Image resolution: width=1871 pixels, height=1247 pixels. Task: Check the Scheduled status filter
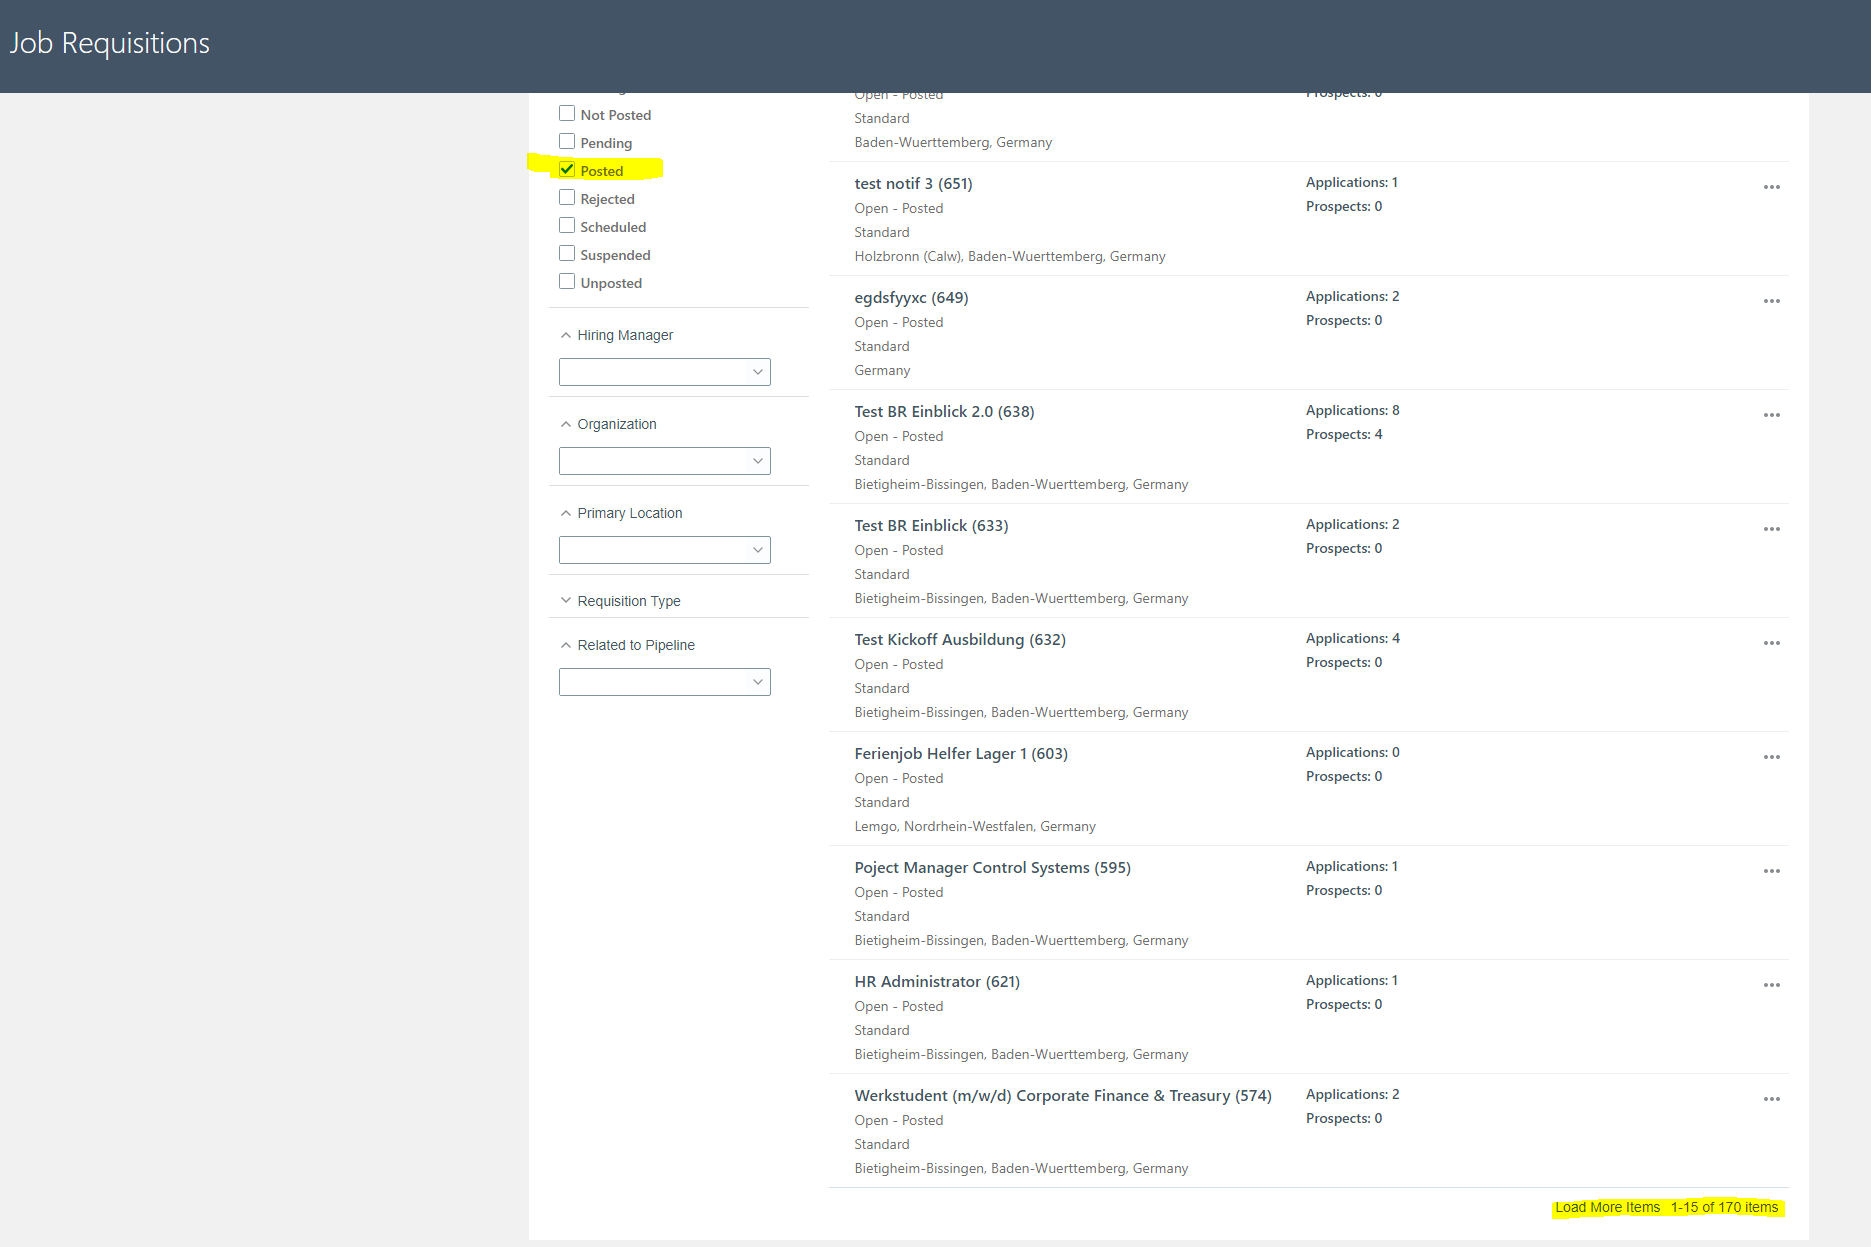pyautogui.click(x=567, y=225)
